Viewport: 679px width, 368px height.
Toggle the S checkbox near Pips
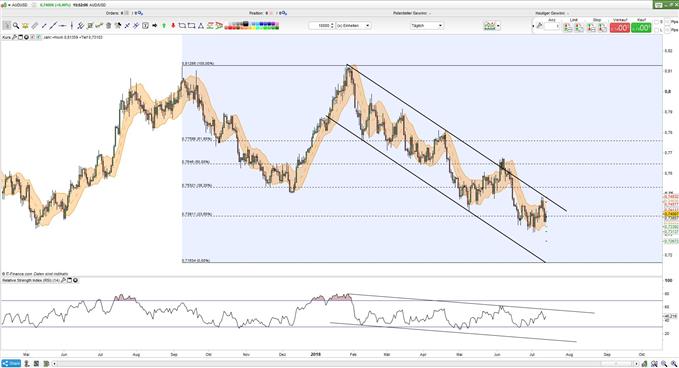coord(656,22)
